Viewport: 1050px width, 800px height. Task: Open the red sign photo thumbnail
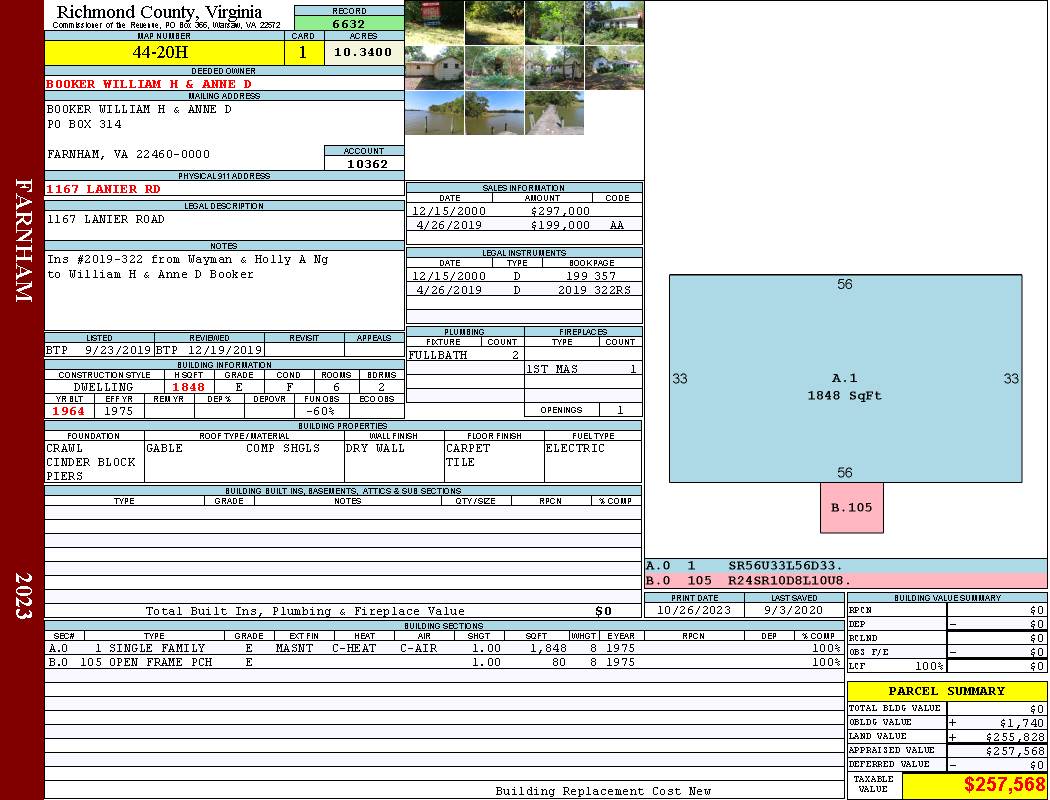click(434, 22)
